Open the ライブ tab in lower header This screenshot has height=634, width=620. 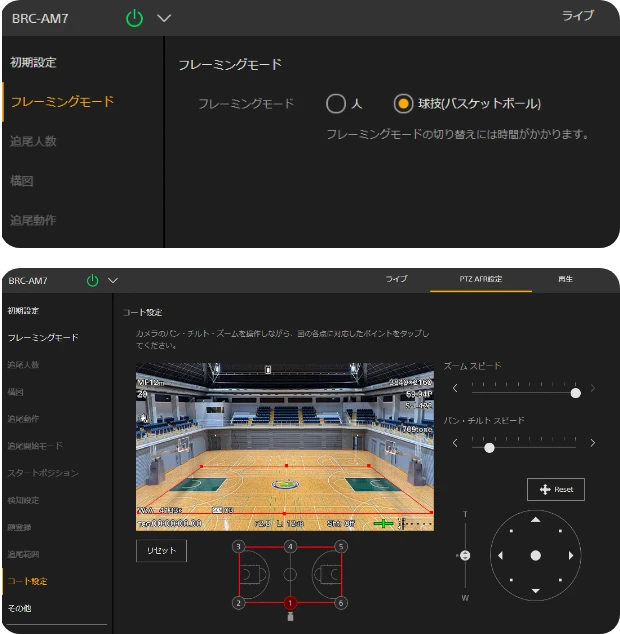tap(397, 279)
